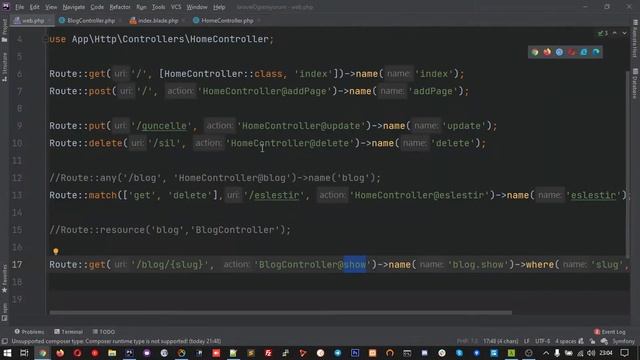Go to next highlighted error arrow

coord(624,33)
